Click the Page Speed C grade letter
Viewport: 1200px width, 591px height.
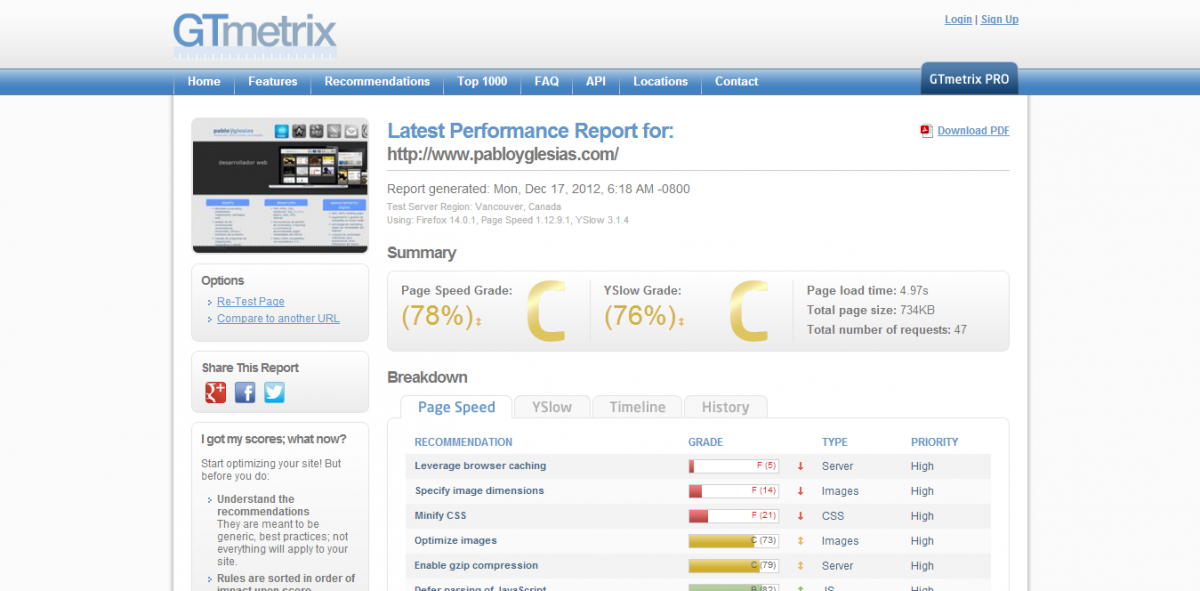[546, 311]
